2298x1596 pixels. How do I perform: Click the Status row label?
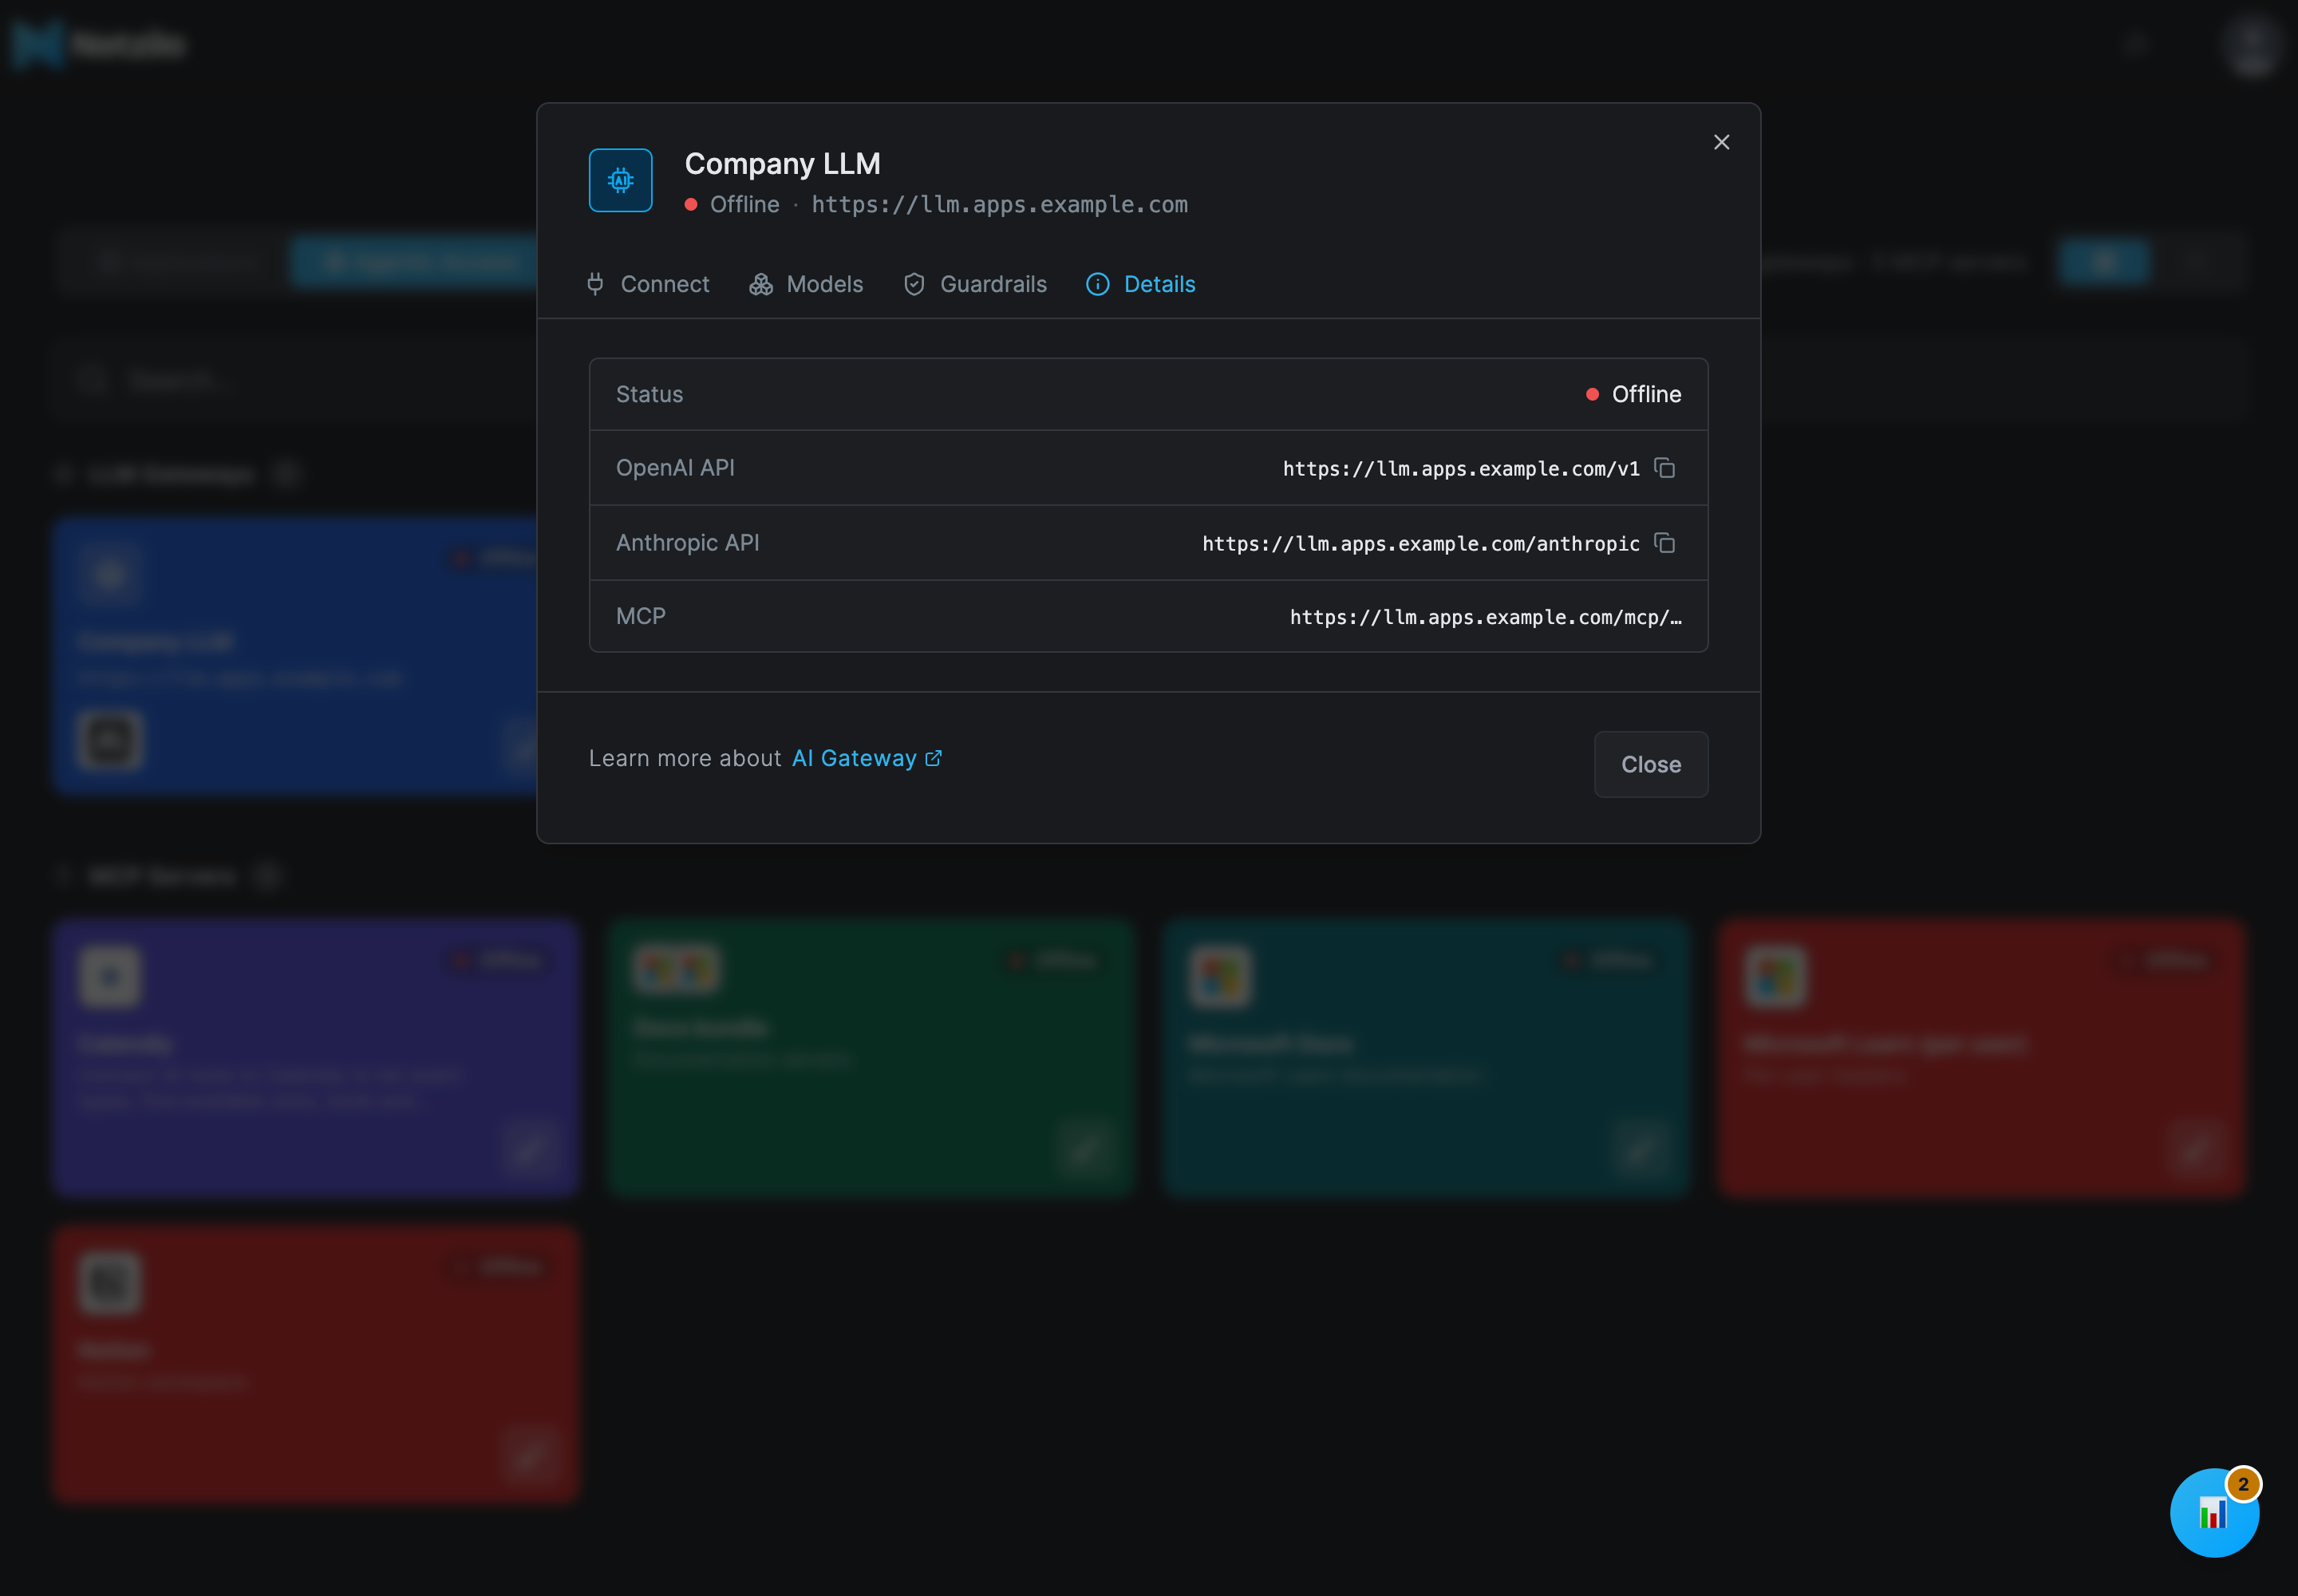pyautogui.click(x=649, y=394)
